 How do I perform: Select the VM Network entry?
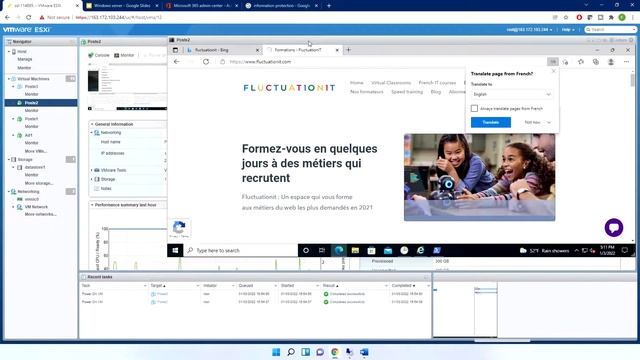point(36,207)
